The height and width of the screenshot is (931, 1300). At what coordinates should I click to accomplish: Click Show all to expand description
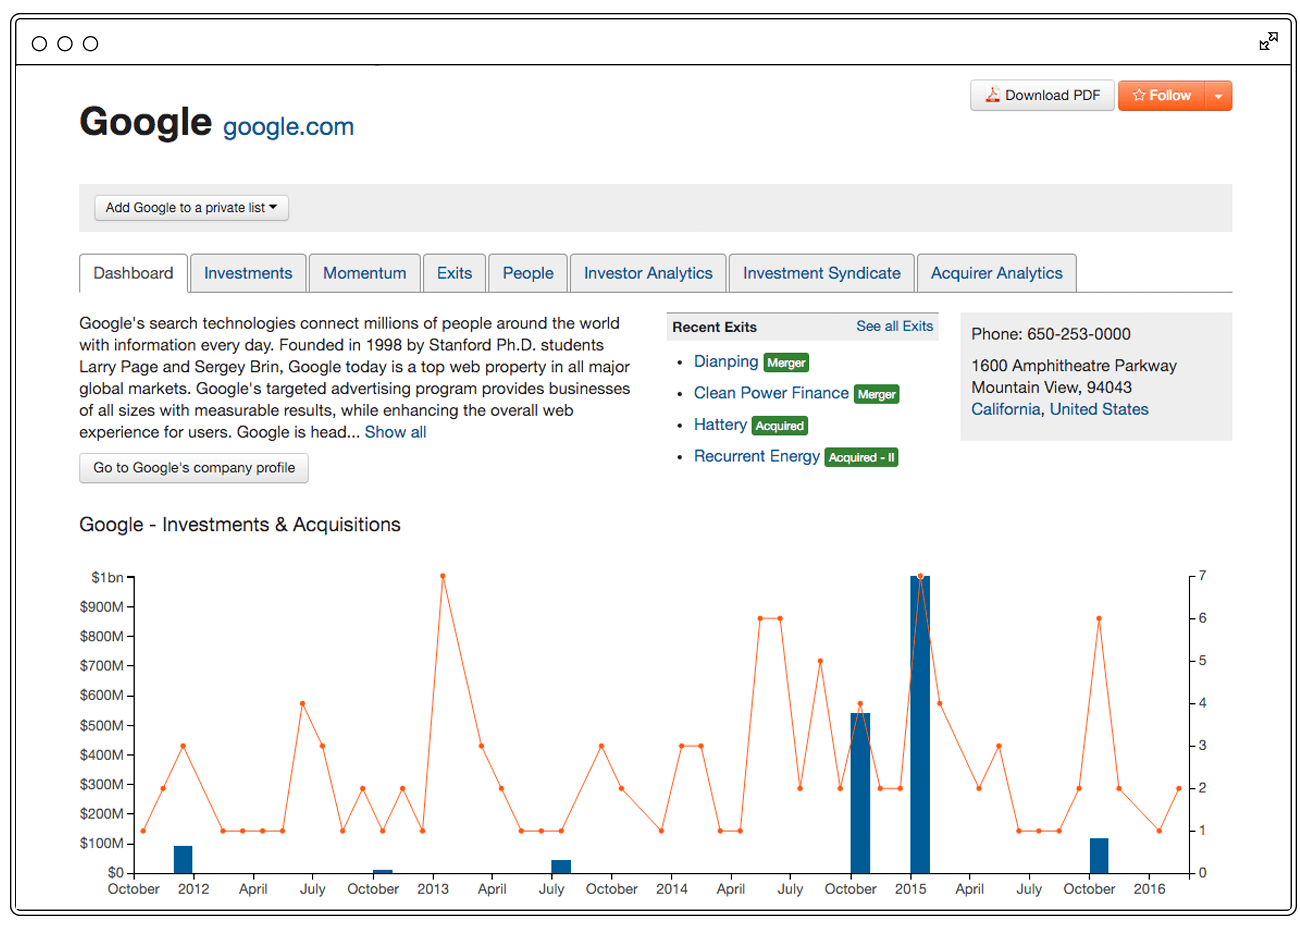click(395, 432)
